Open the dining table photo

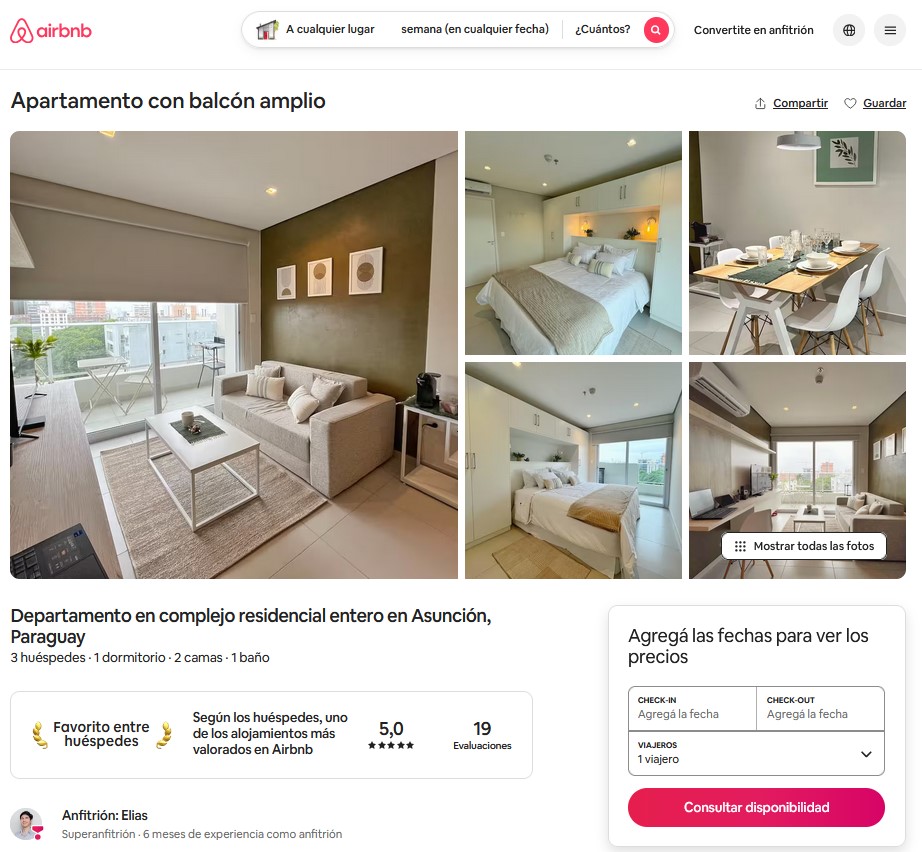point(797,243)
